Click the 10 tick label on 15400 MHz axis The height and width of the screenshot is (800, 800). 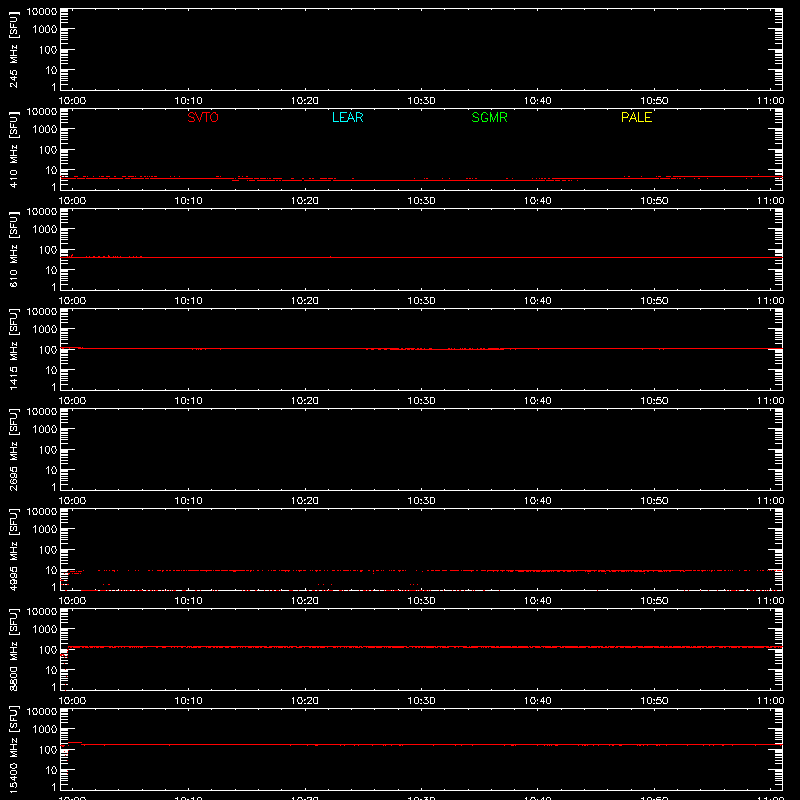click(51, 770)
